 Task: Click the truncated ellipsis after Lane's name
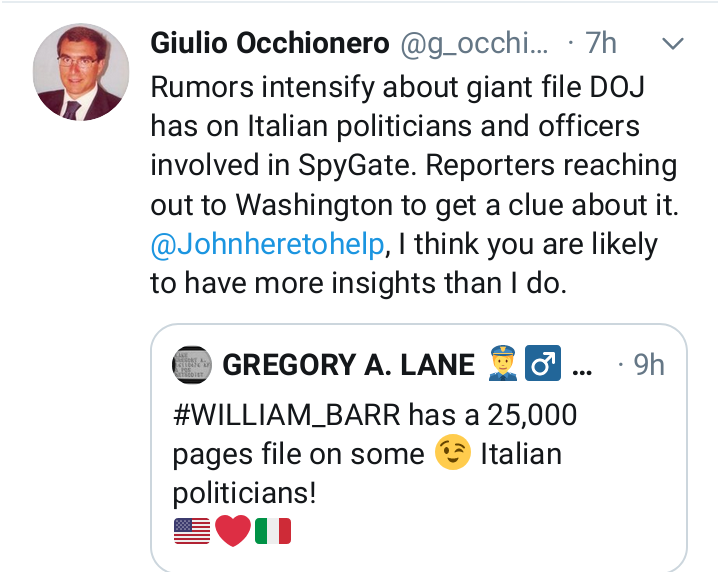click(582, 367)
